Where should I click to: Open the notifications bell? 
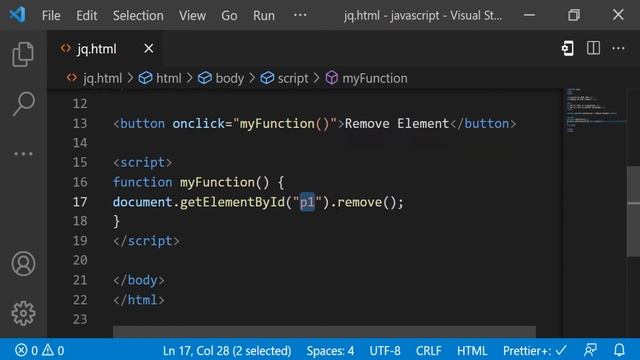[x=619, y=350]
